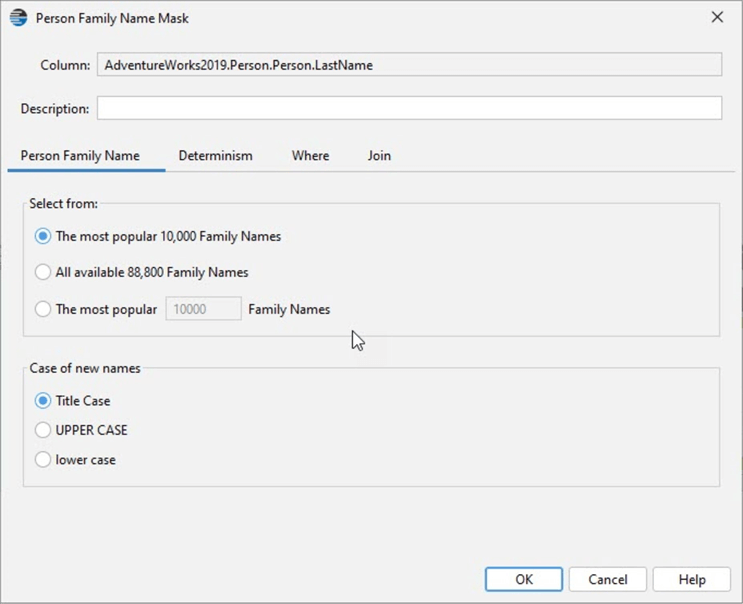Screen dimensions: 743x604
Task: Select the most popular 10,000 Family Names option
Action: click(x=43, y=237)
